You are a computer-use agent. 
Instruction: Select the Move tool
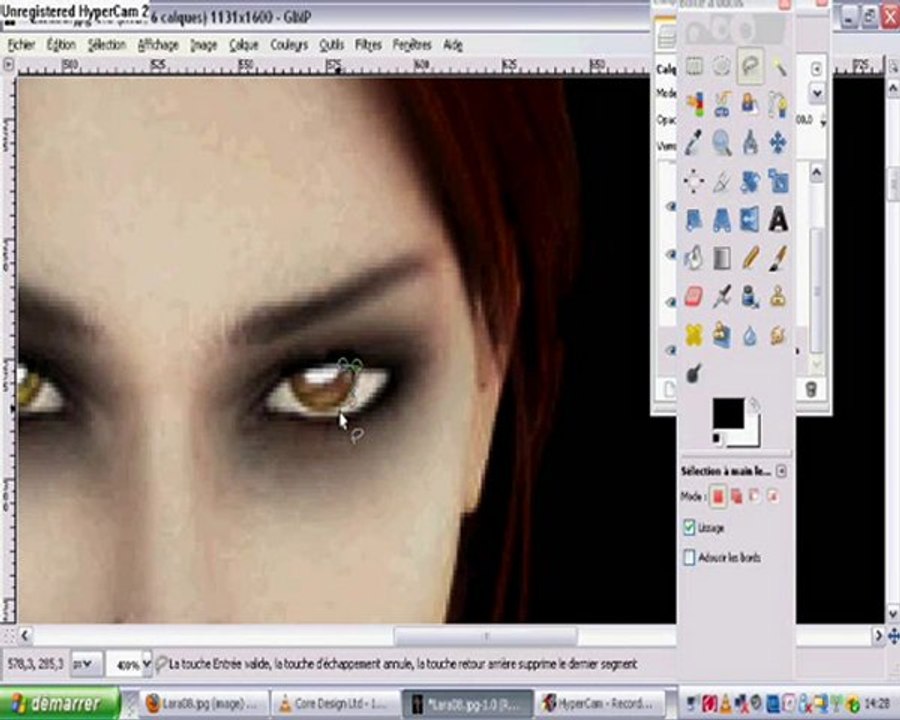[x=778, y=143]
